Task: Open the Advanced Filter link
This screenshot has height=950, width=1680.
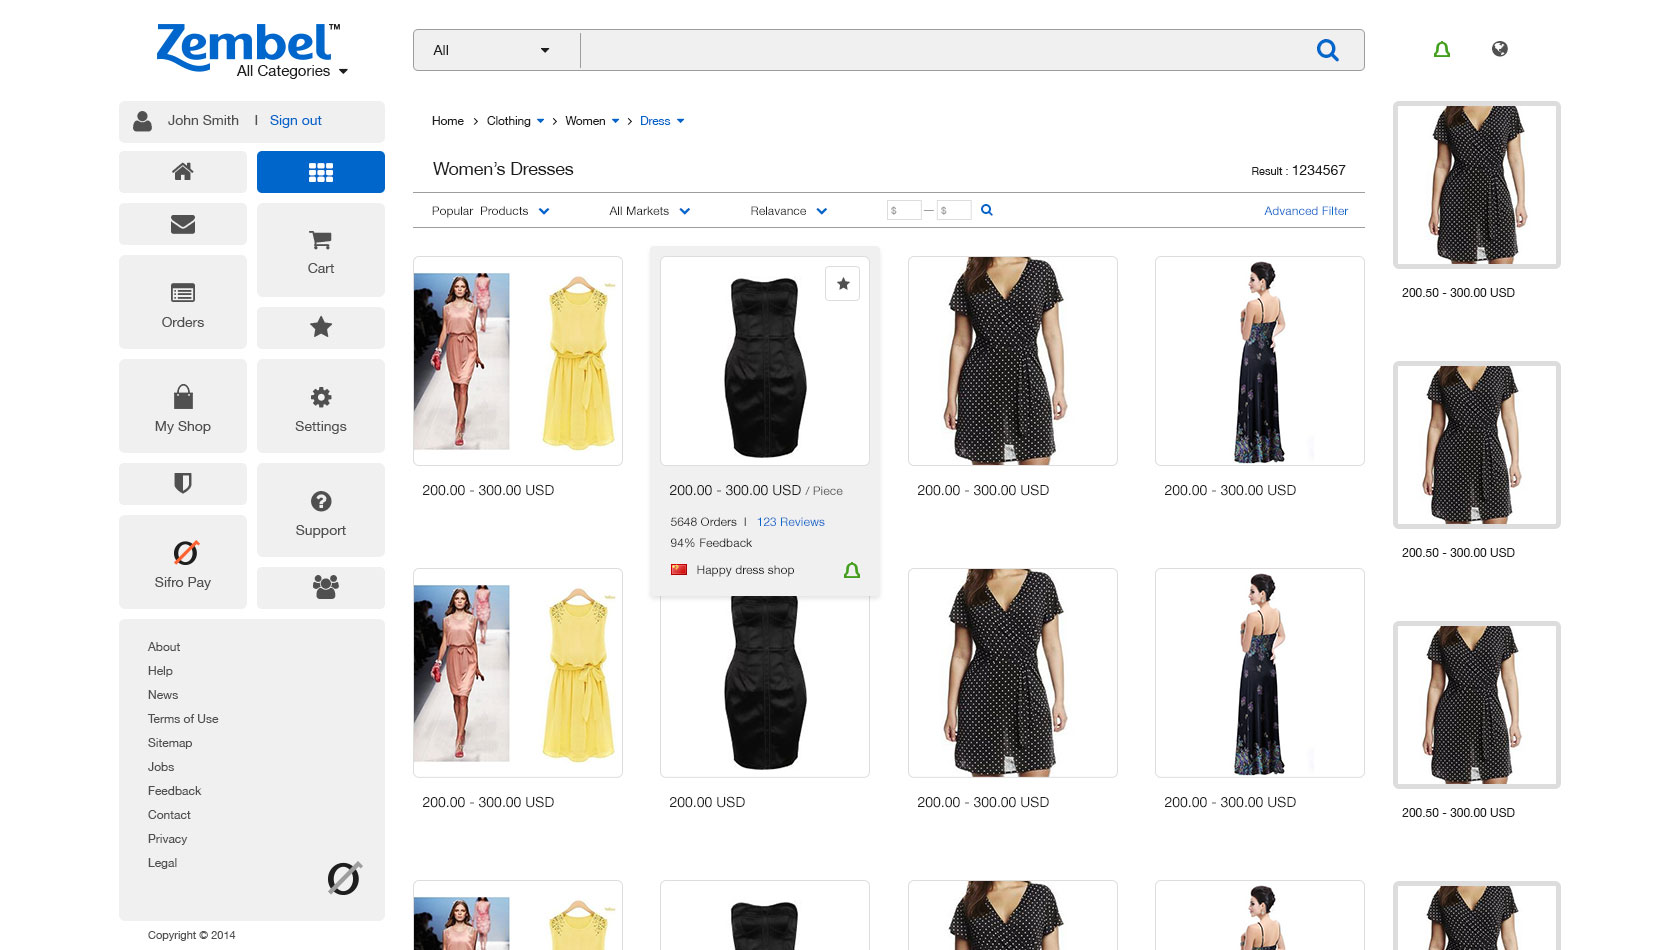Action: pos(1305,211)
